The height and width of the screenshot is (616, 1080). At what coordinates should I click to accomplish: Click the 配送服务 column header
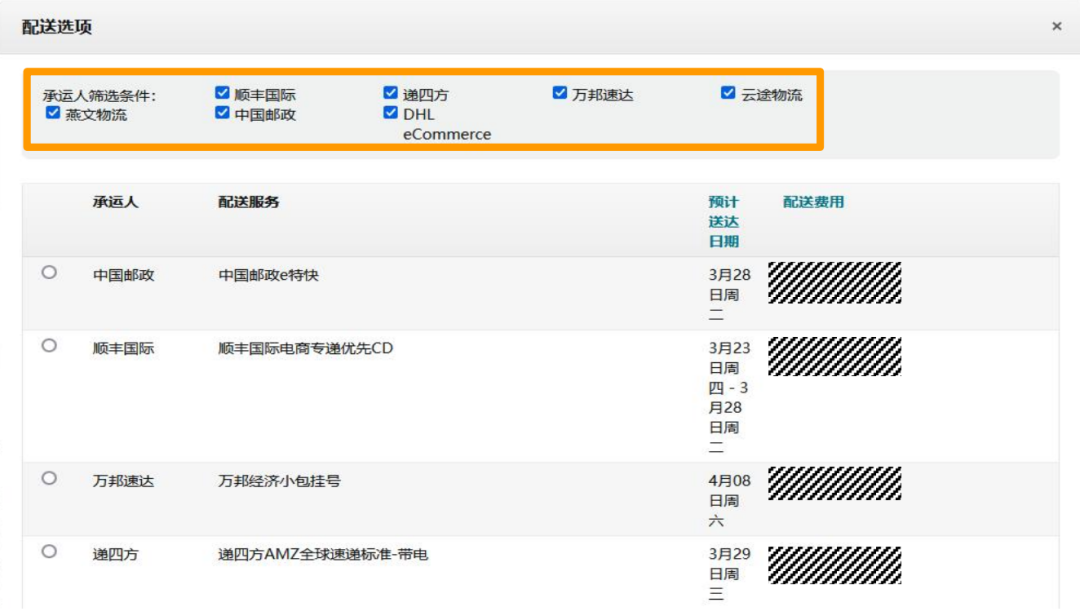click(245, 201)
